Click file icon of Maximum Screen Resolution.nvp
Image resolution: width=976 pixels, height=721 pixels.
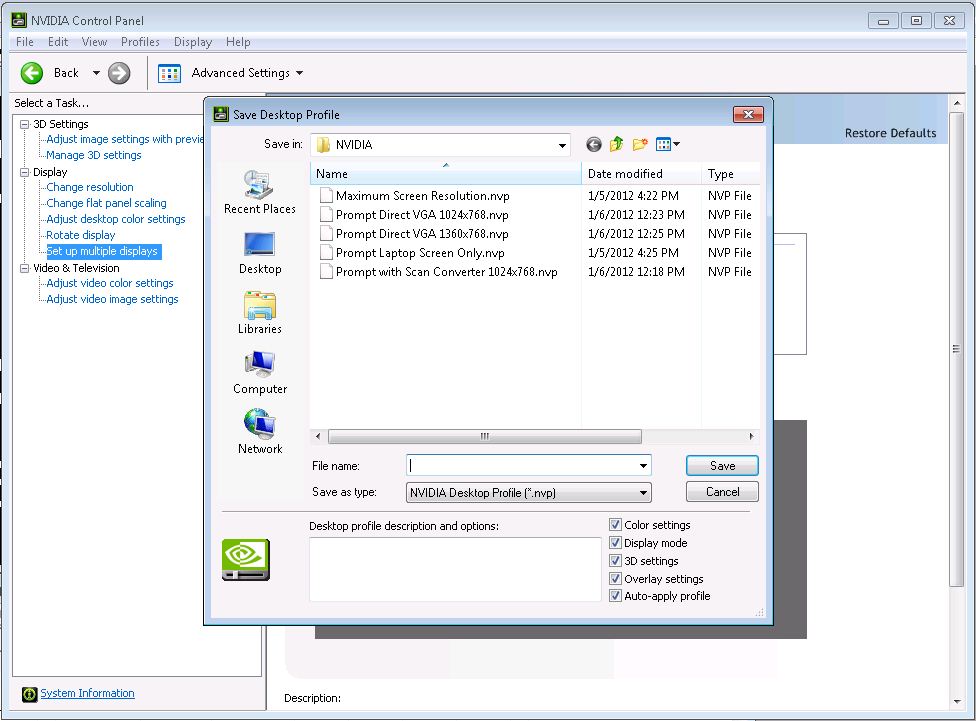point(326,196)
